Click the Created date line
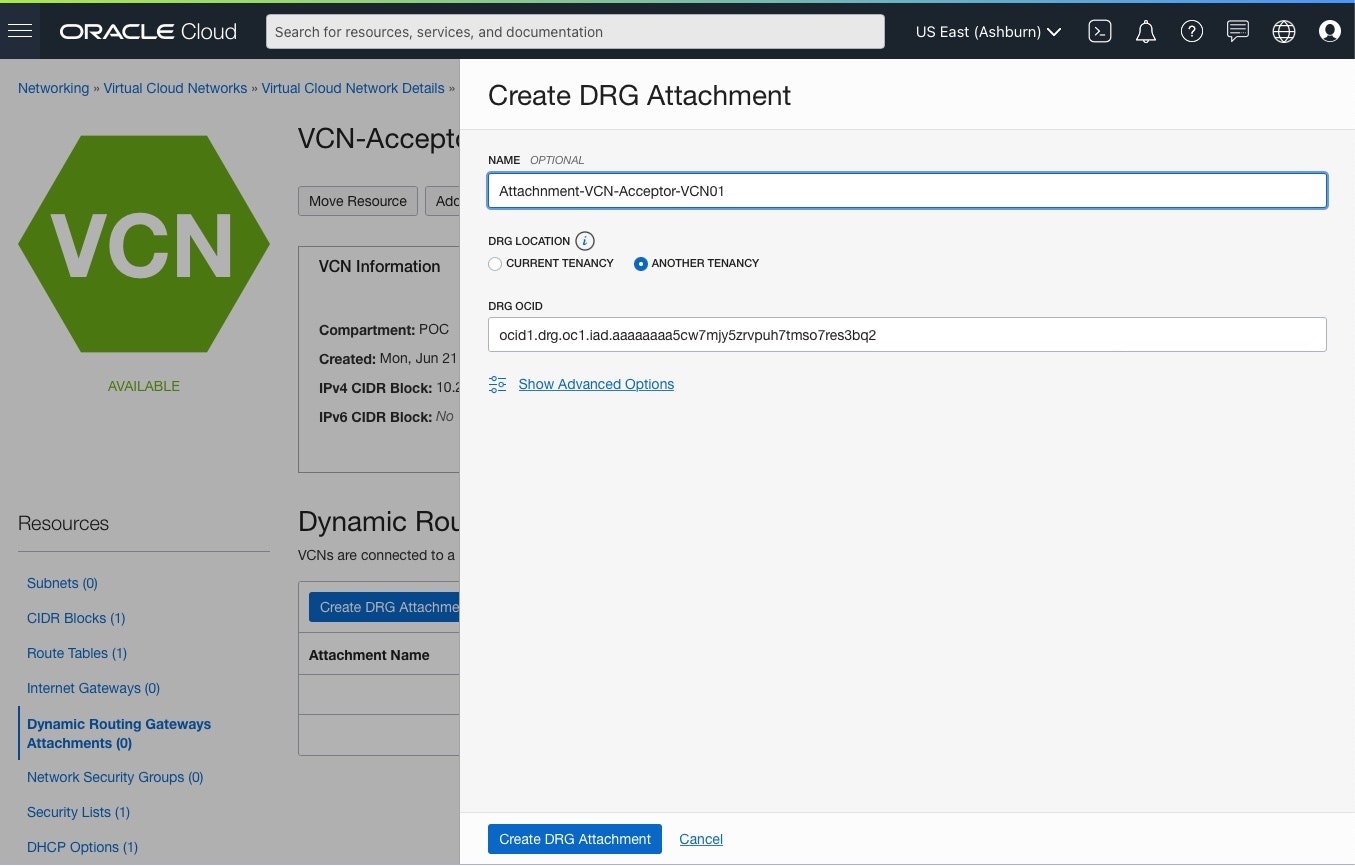Image resolution: width=1355 pixels, height=866 pixels. (x=389, y=358)
